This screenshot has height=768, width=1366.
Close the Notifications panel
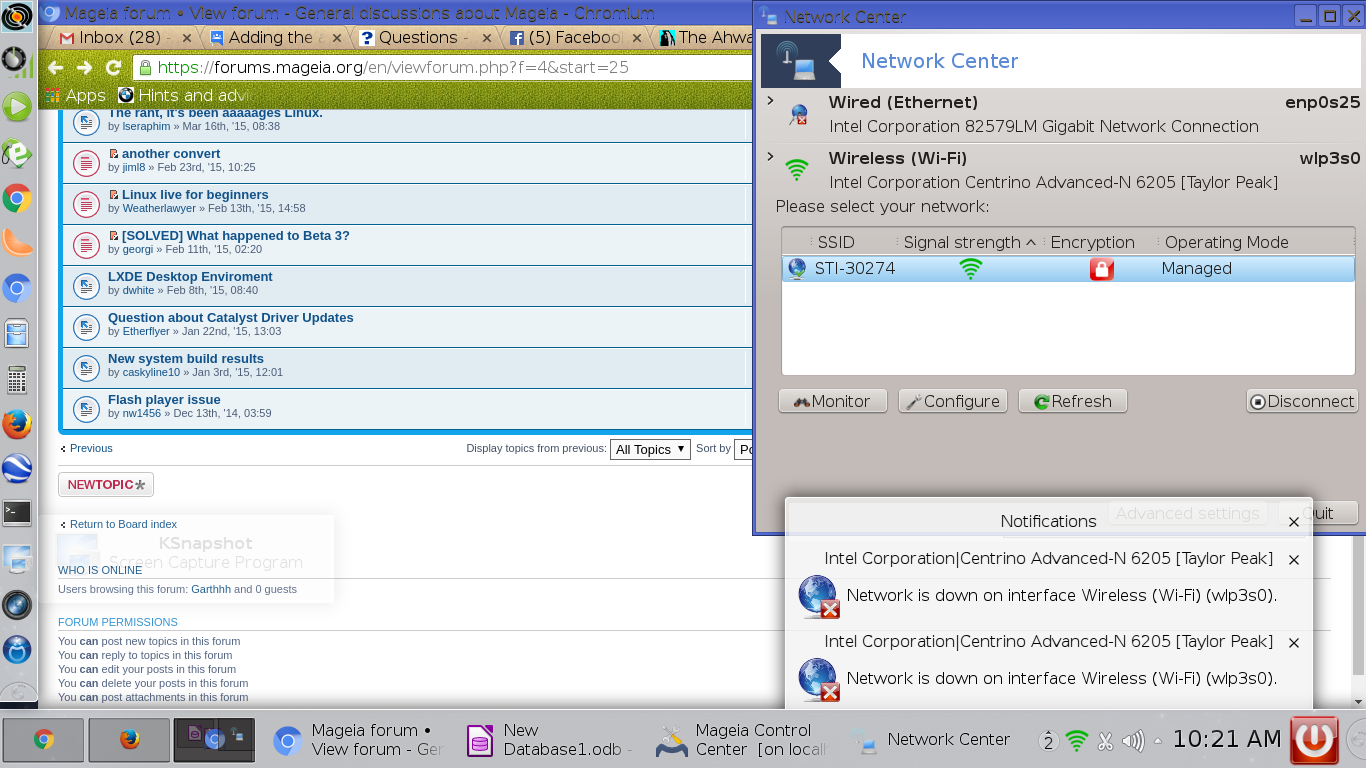click(1294, 521)
